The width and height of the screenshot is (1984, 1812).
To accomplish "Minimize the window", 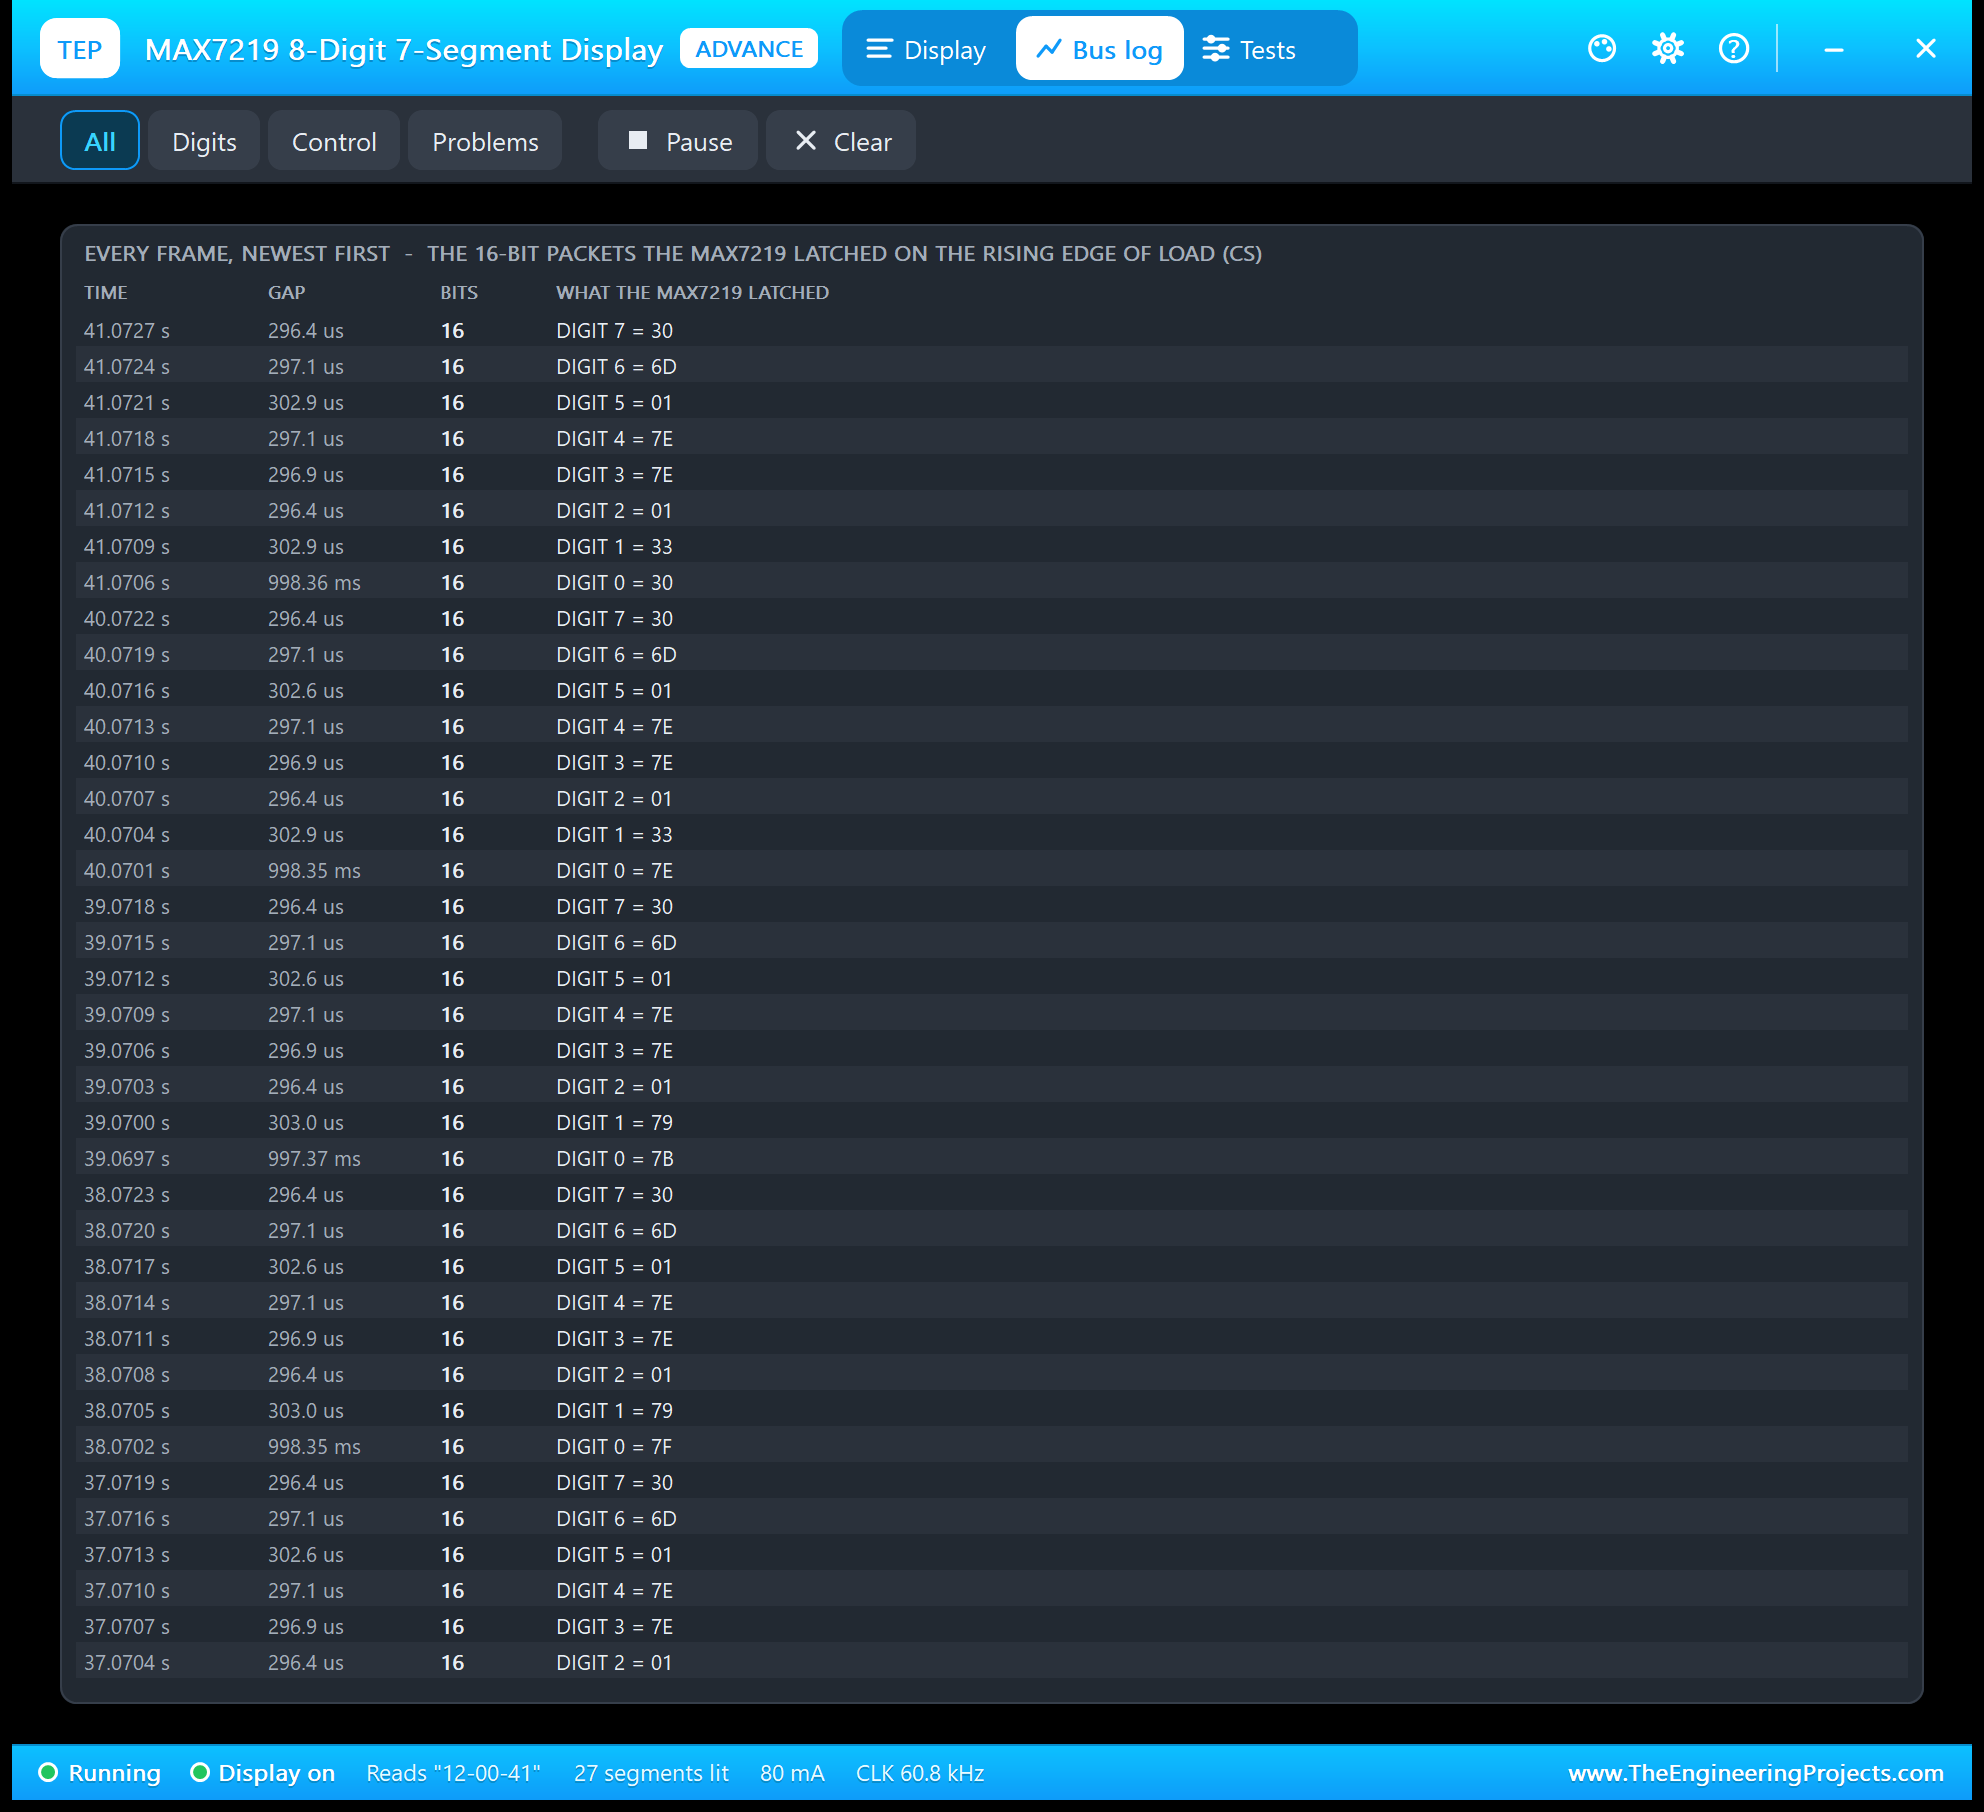I will (1834, 49).
